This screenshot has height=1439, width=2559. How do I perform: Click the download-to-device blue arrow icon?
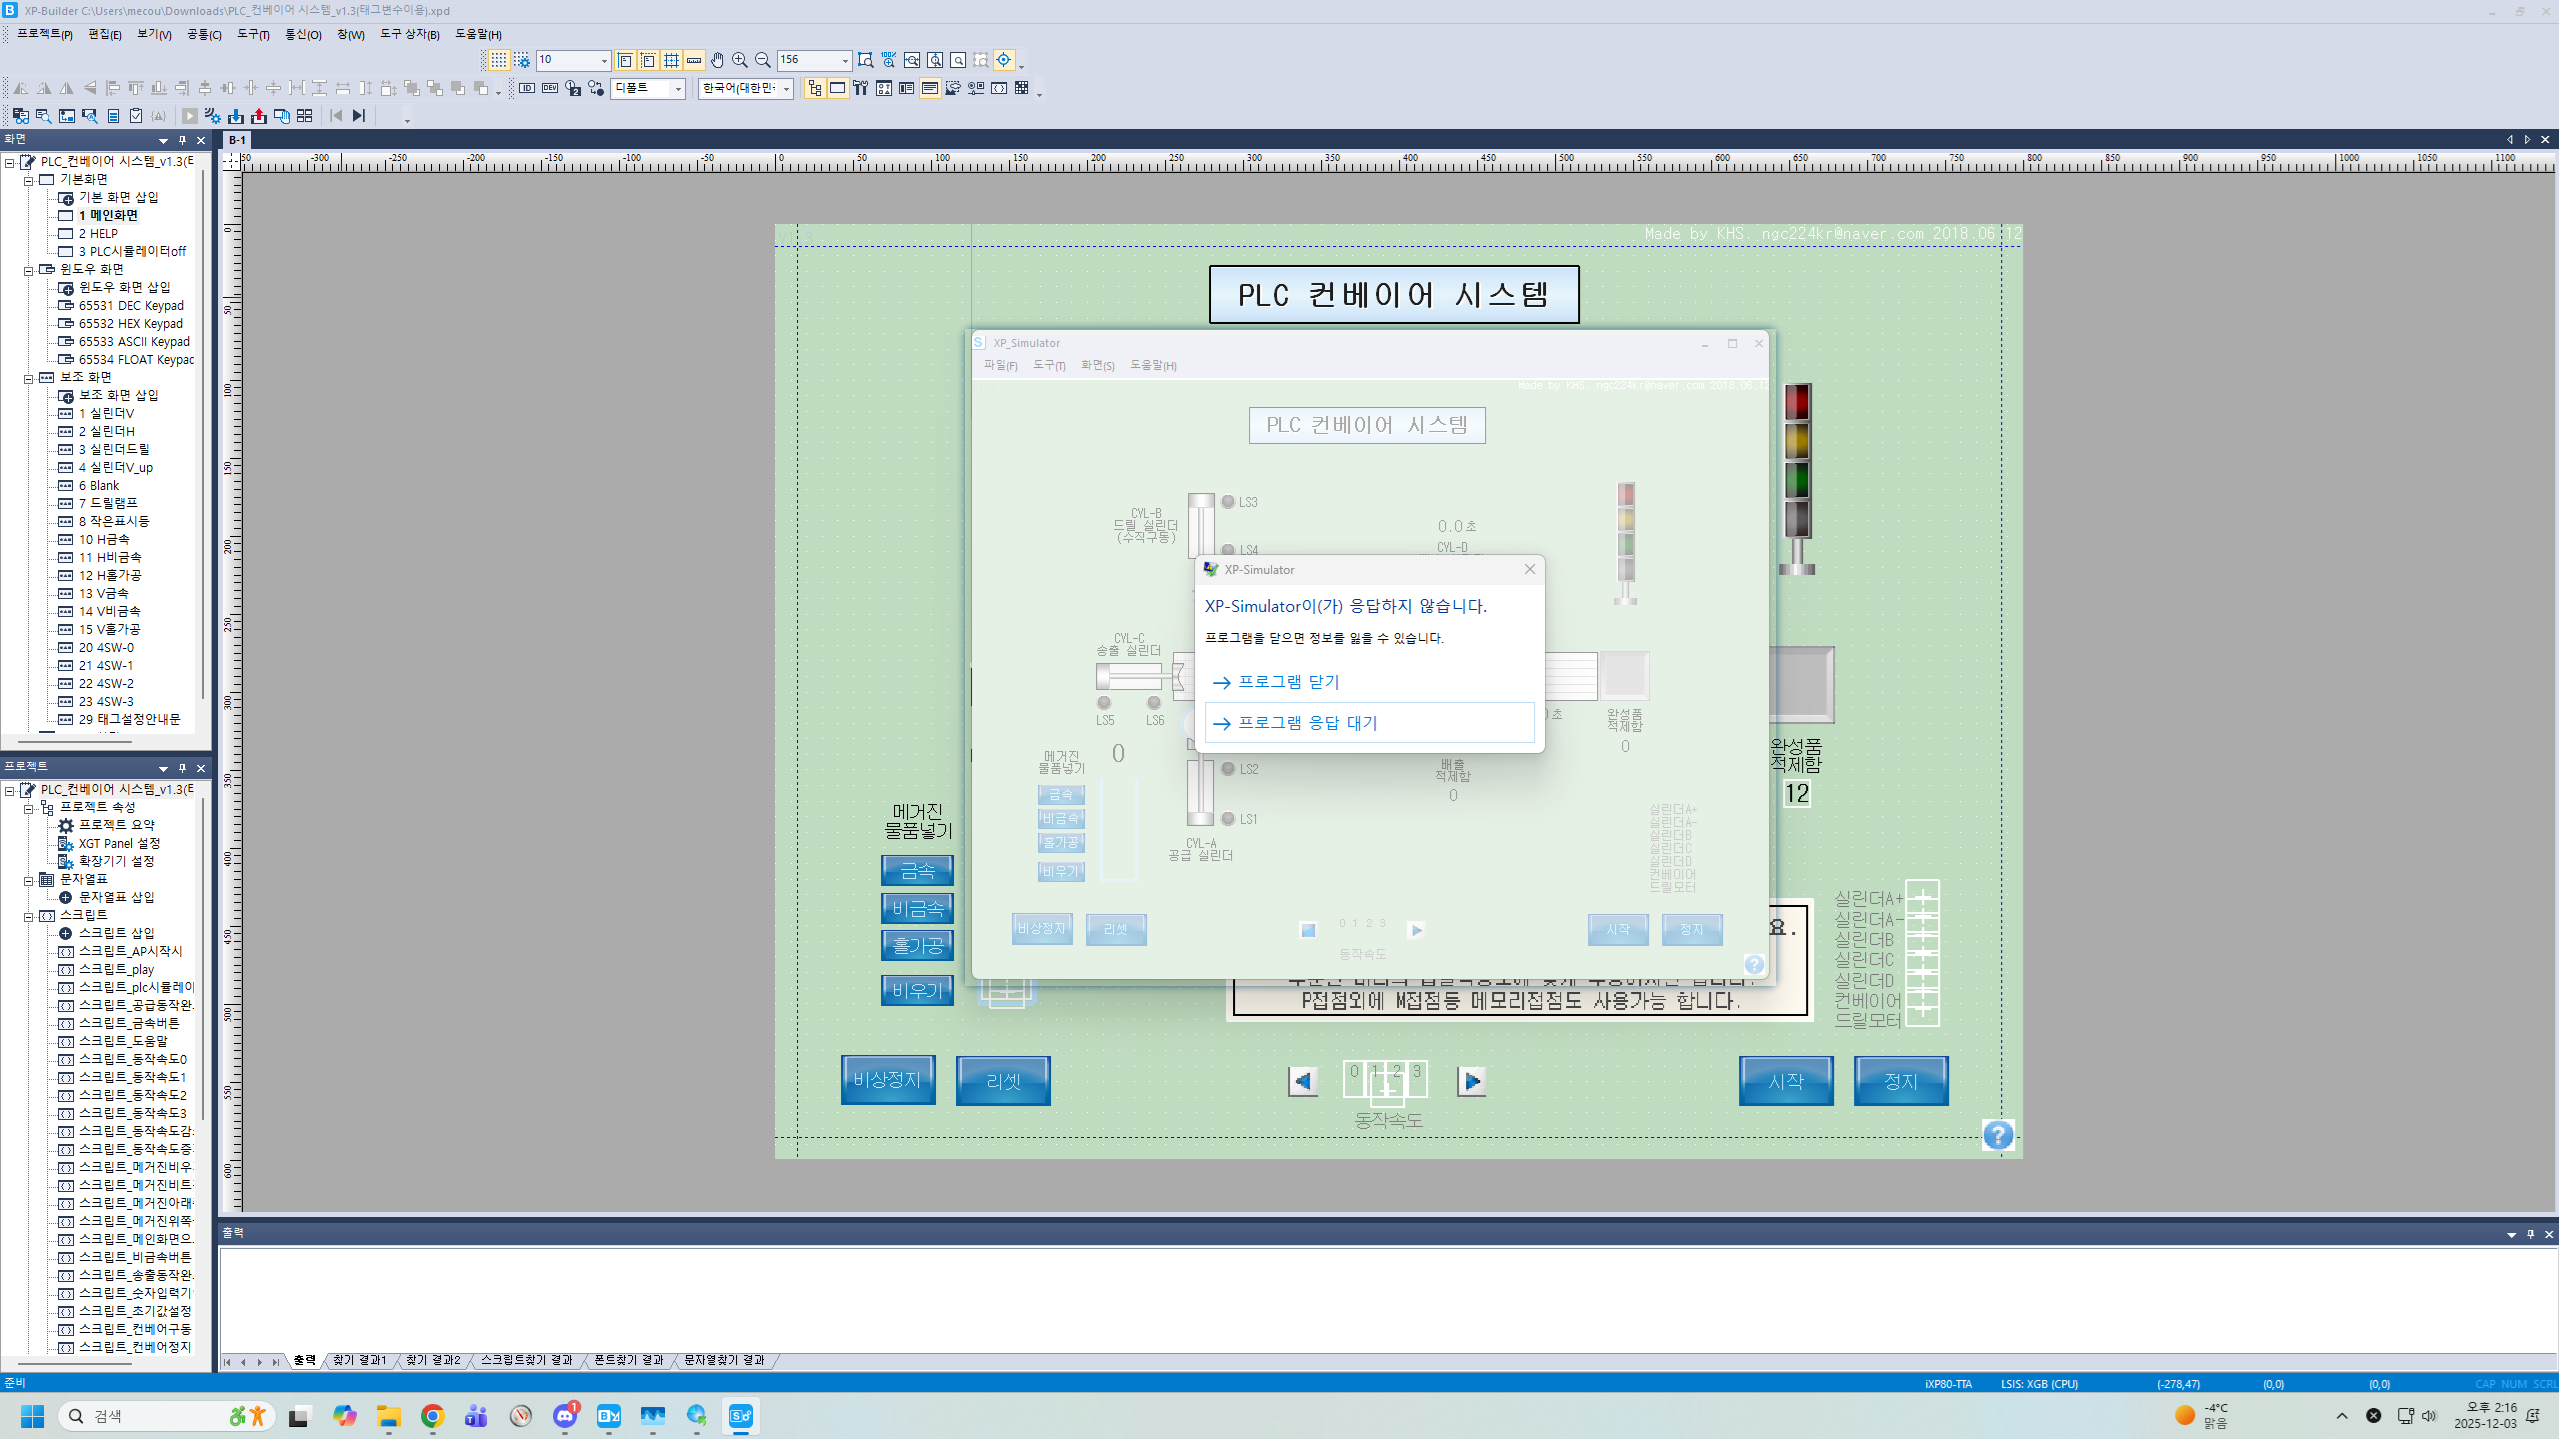236,116
